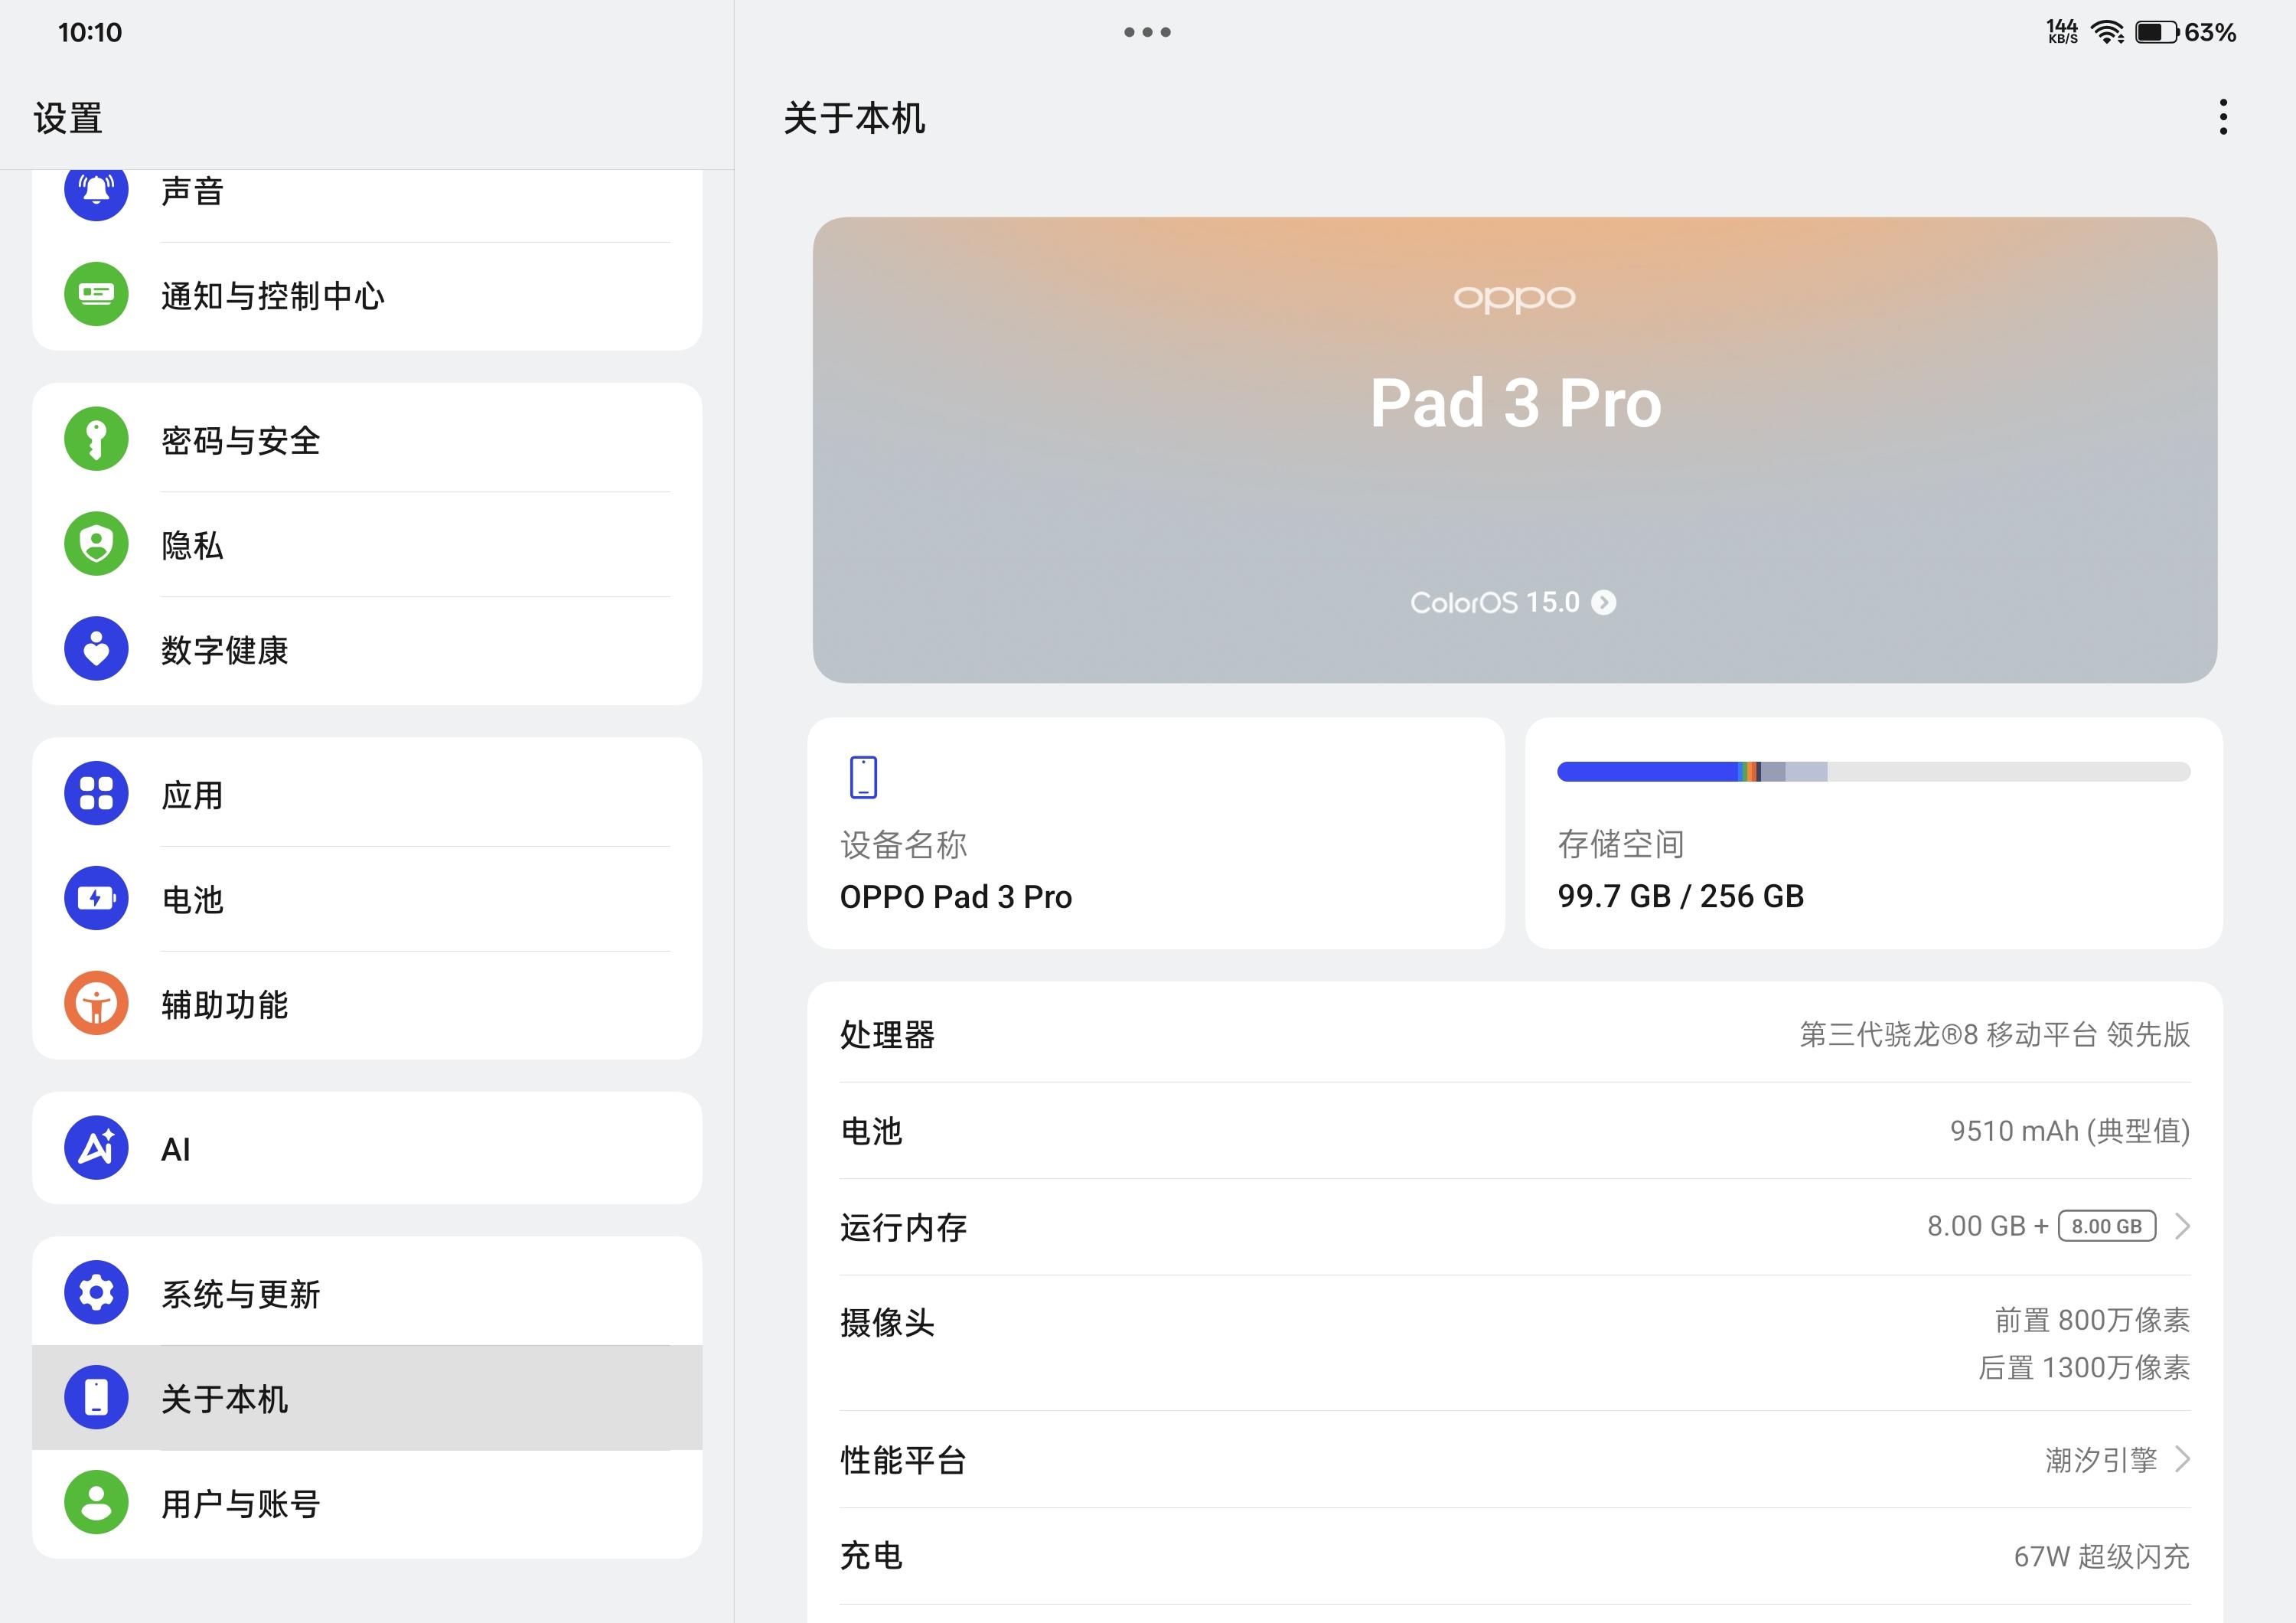The width and height of the screenshot is (2296, 1623).
Task: Tap the 8.00 GB RAM expansion badge
Action: pyautogui.click(x=2106, y=1226)
